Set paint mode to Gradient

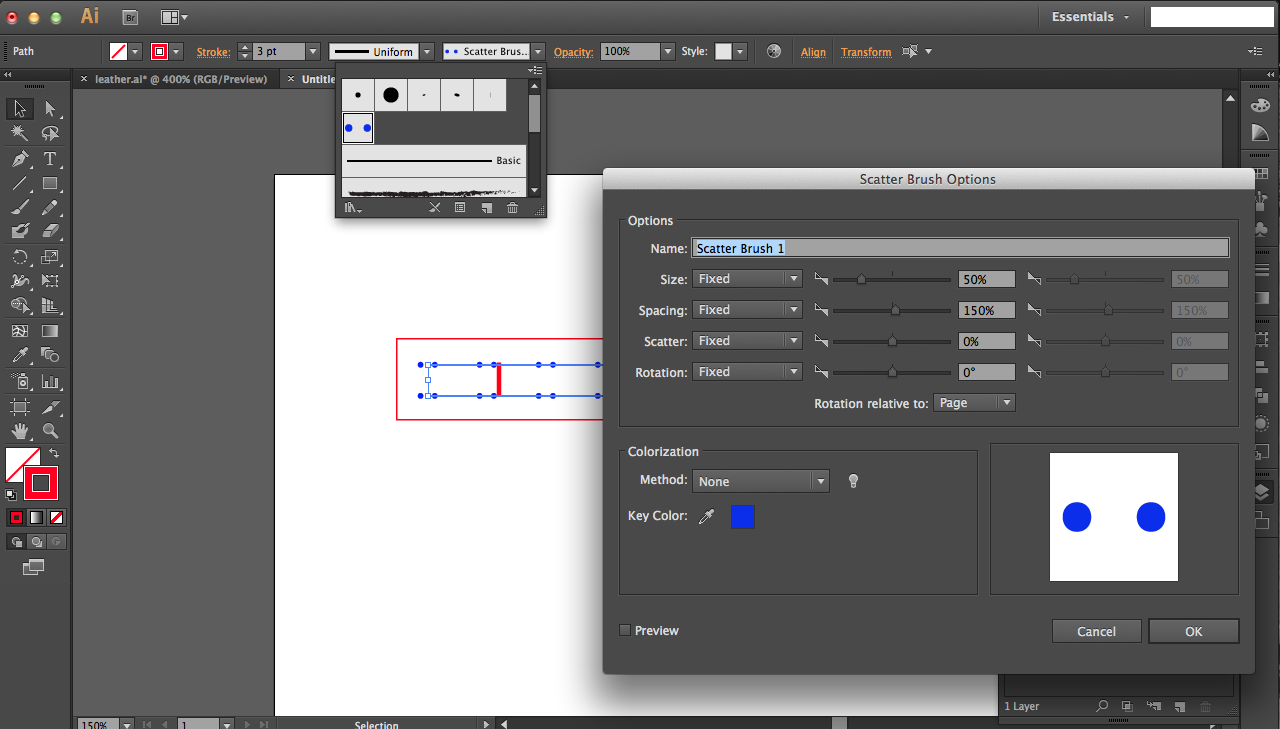coord(36,517)
